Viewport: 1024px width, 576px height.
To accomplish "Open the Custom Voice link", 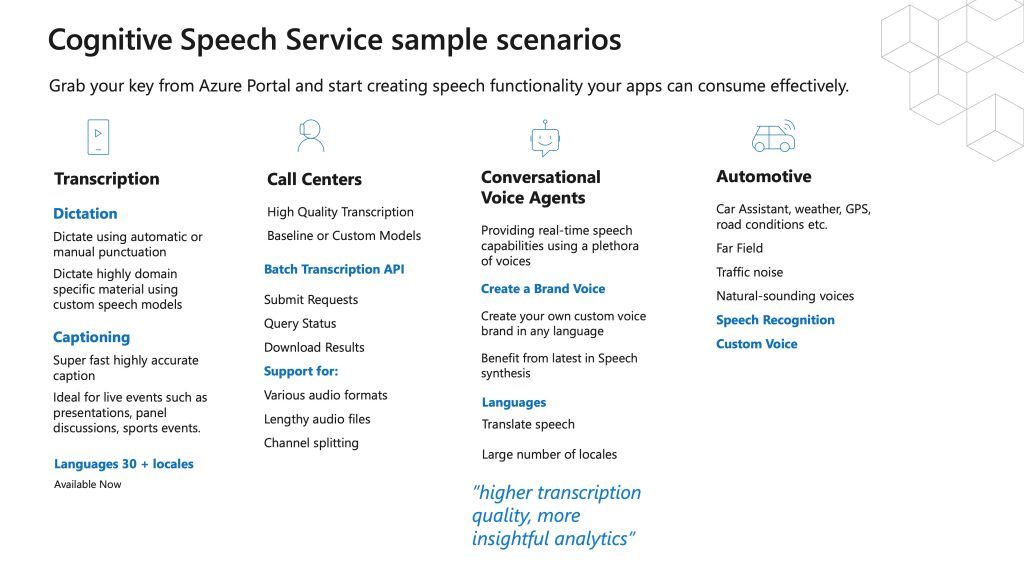I will [756, 344].
